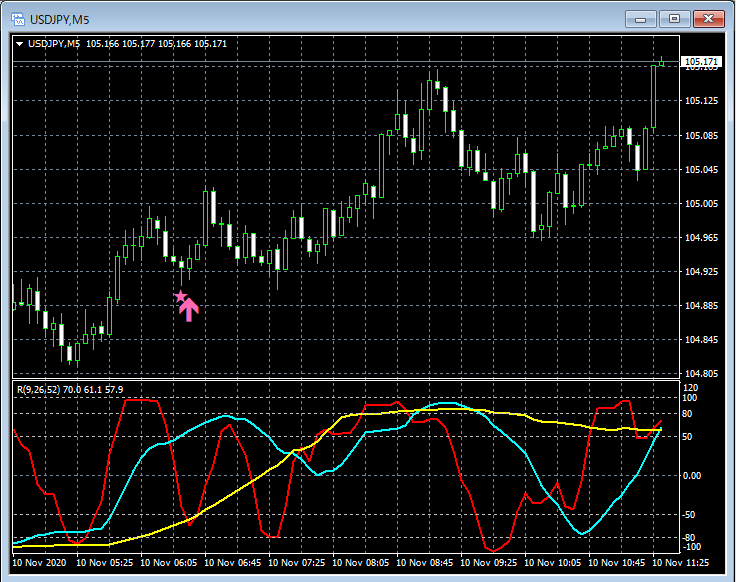Click time axis label 10 Nov 07:25

click(x=297, y=562)
